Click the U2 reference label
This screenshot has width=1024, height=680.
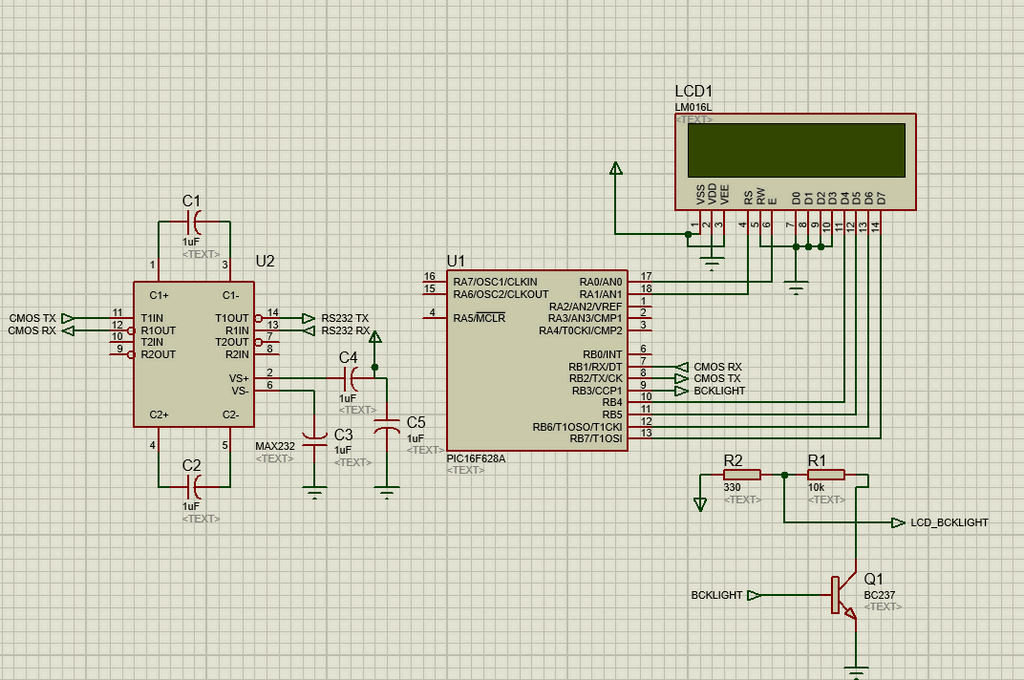tap(265, 261)
